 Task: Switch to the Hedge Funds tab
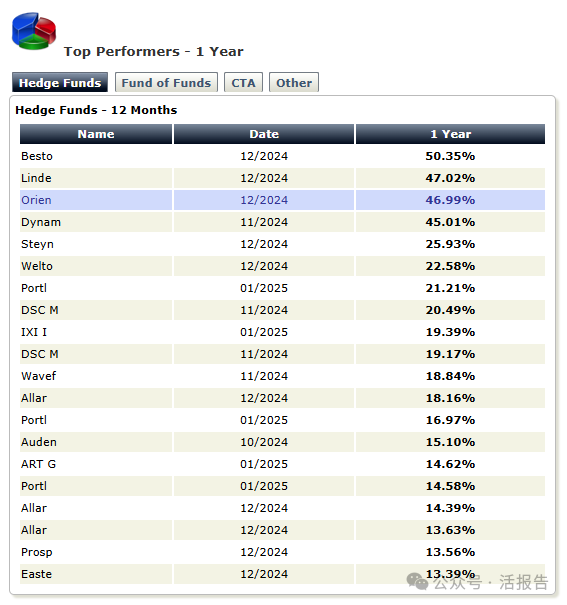(60, 82)
